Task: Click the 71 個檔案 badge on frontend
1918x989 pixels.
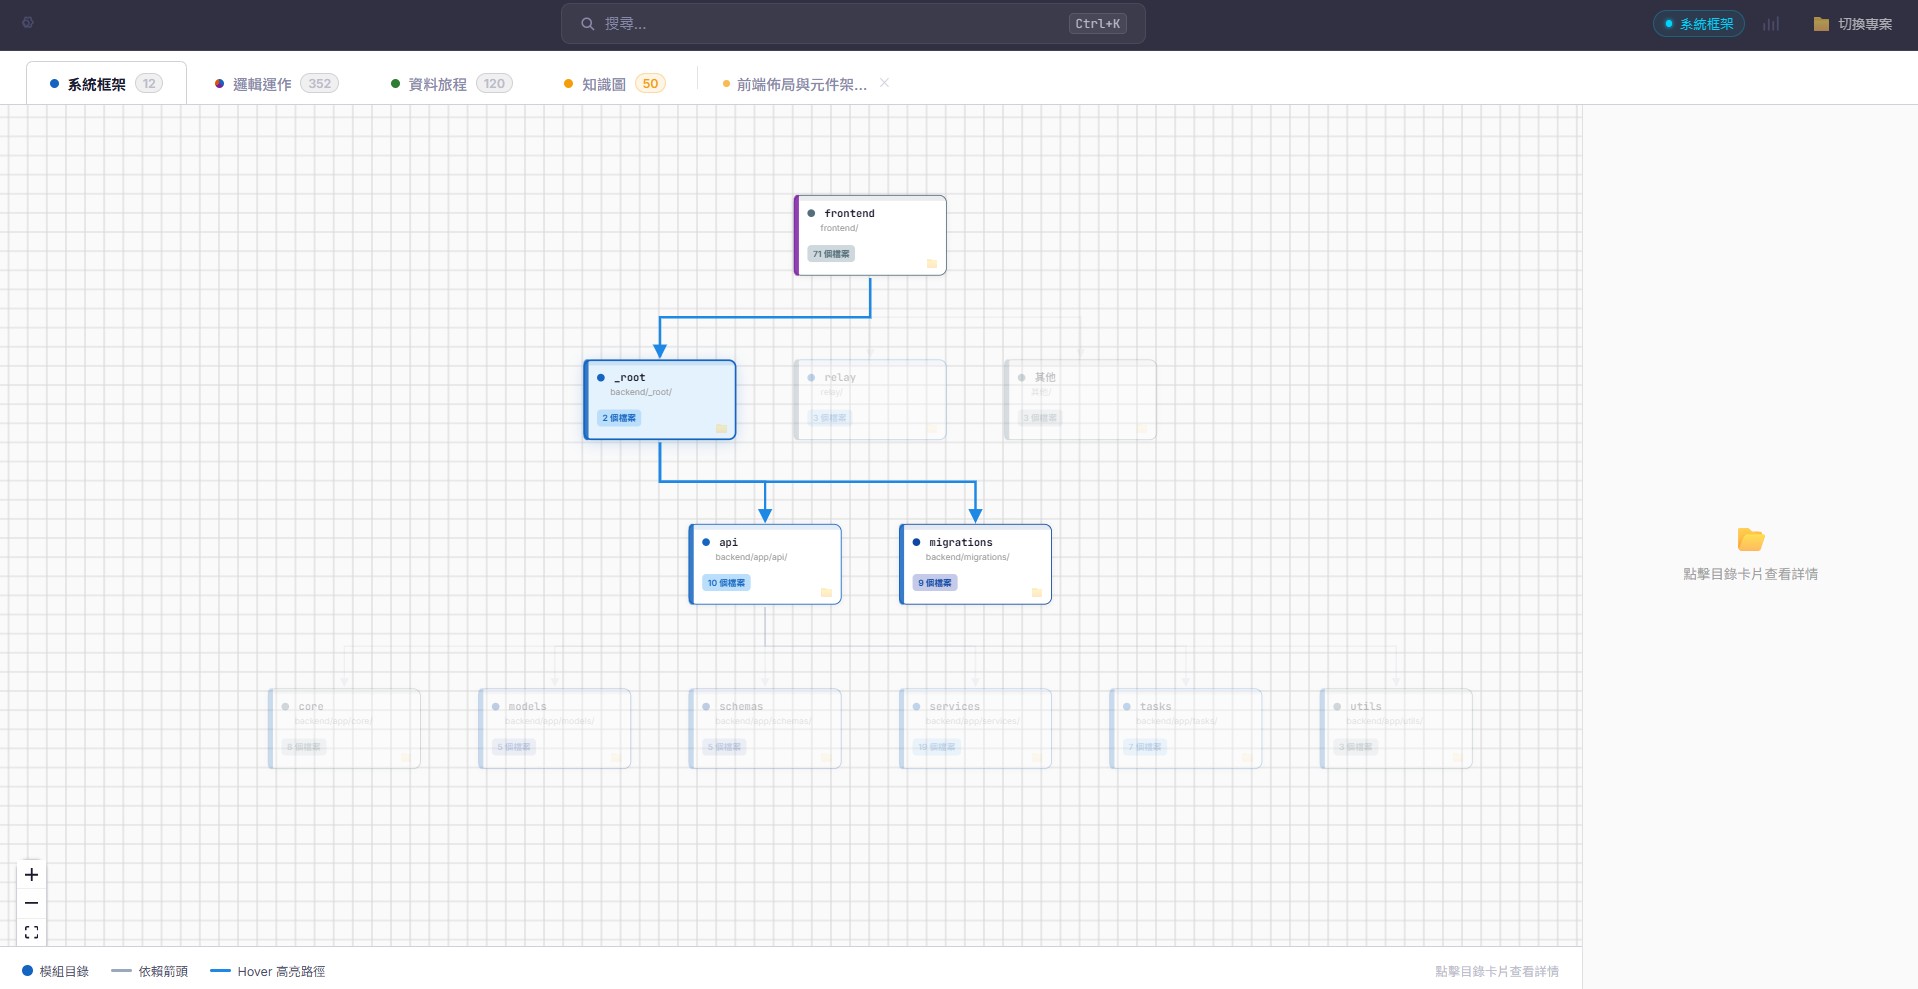Action: click(x=831, y=253)
